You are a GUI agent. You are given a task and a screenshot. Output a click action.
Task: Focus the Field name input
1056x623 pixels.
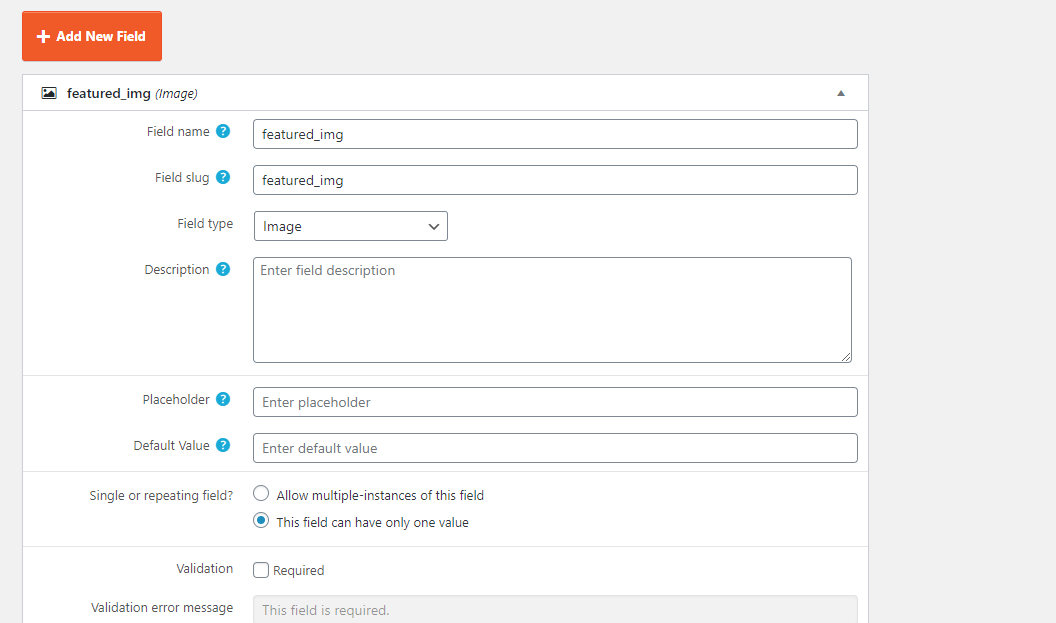(x=555, y=134)
